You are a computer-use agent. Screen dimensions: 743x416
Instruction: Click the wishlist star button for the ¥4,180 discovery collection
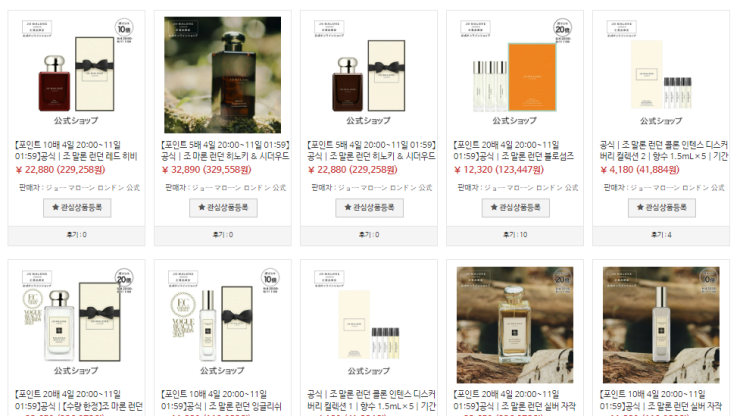pyautogui.click(x=662, y=208)
